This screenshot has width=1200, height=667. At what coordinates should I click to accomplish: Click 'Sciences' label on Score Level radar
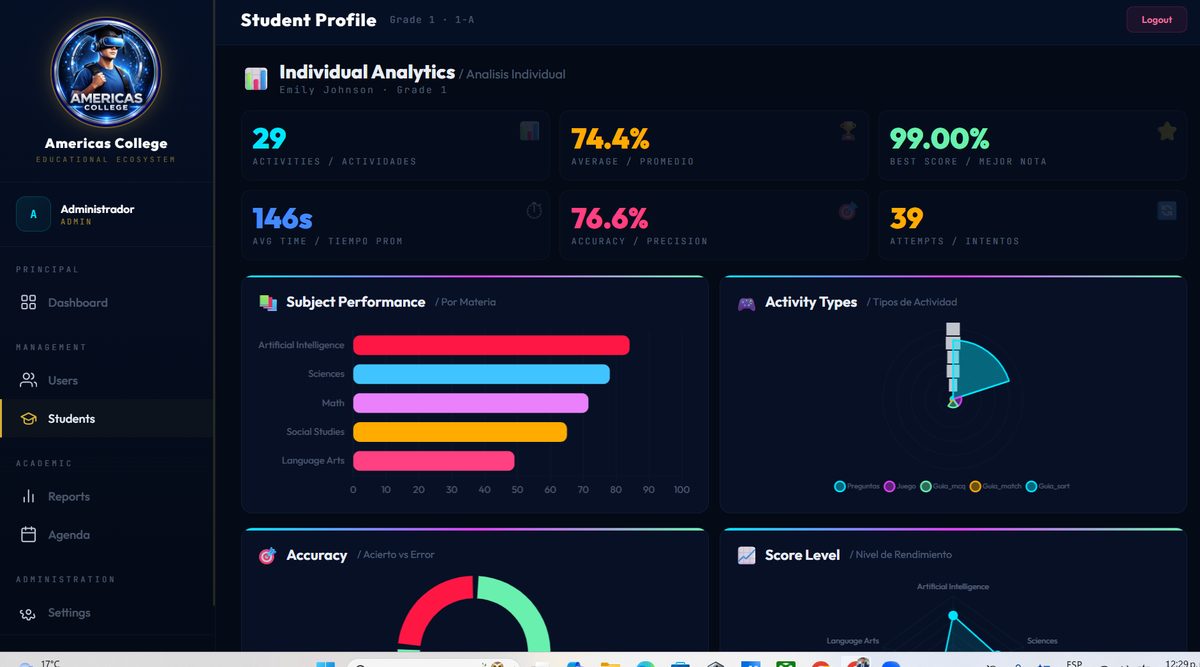coord(1042,641)
